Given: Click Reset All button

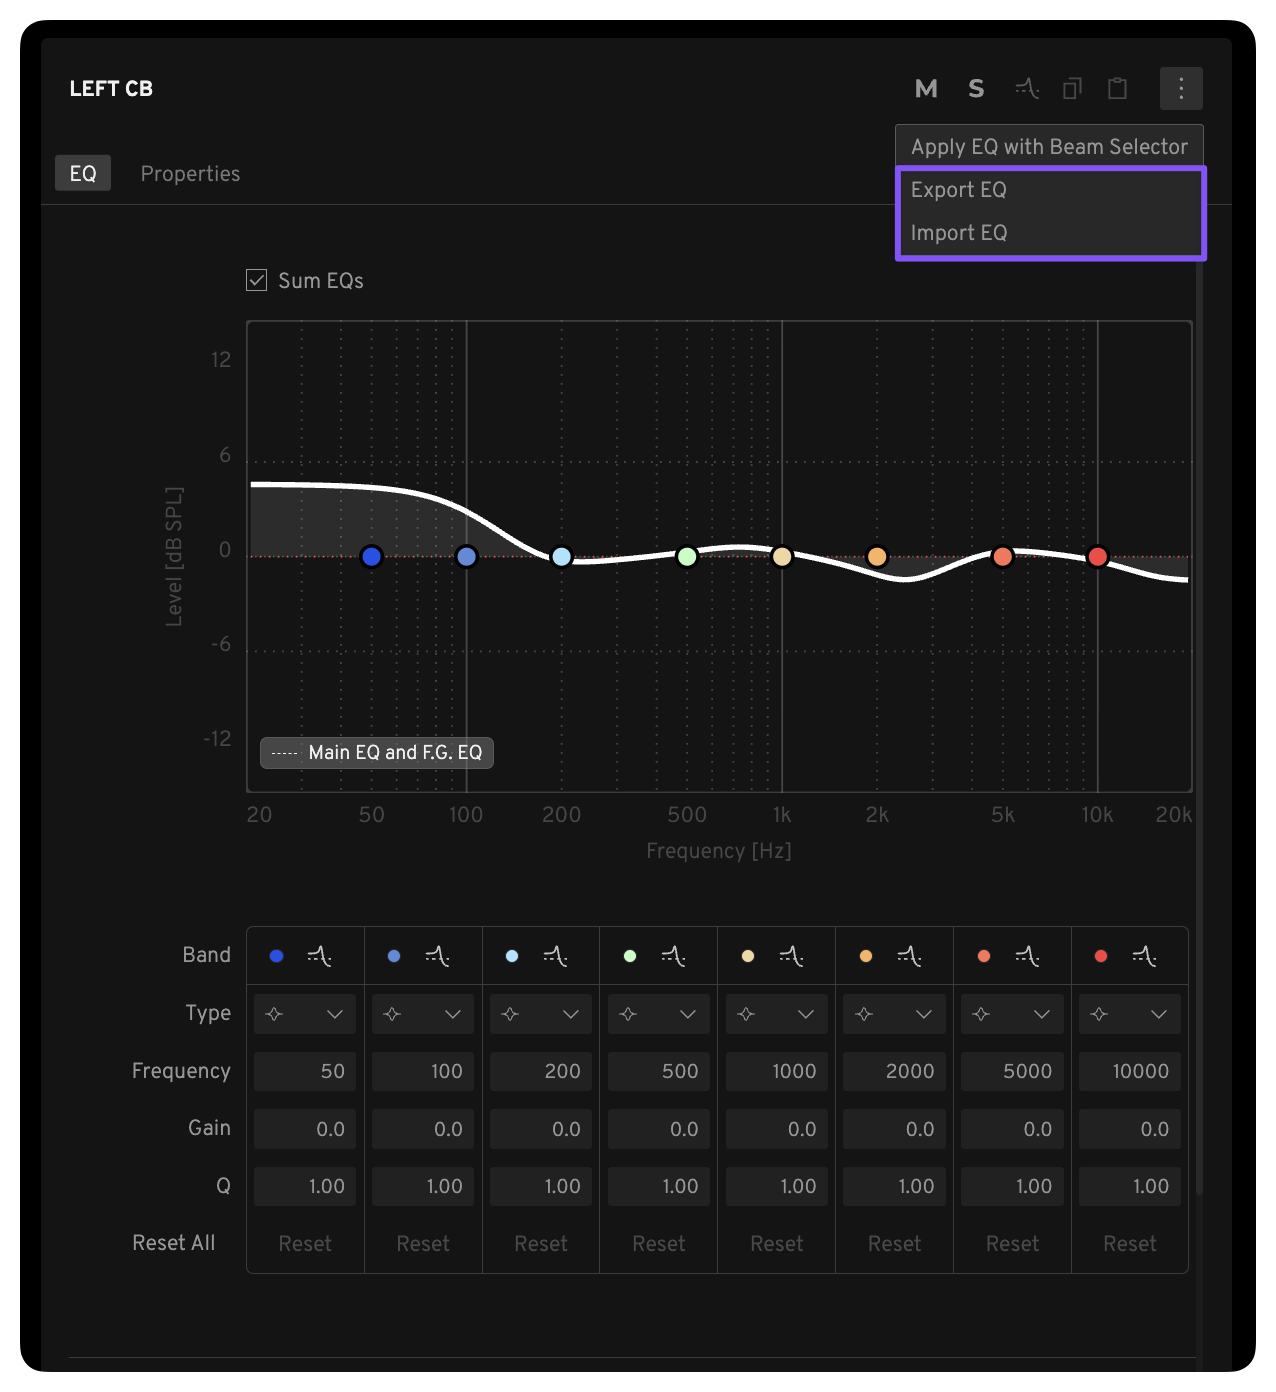Looking at the screenshot, I should click(174, 1243).
